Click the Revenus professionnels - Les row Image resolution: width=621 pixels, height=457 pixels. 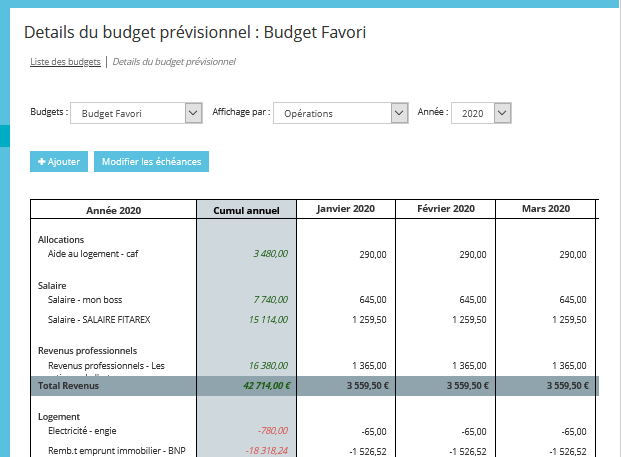pyautogui.click(x=106, y=366)
